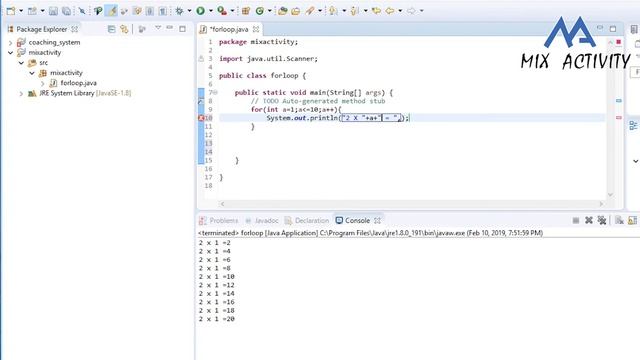Click the Terminate square in Console

coord(576,220)
